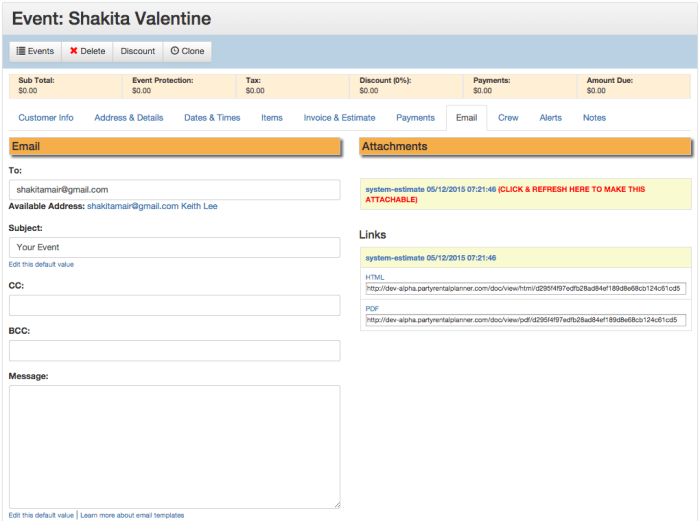Click inside the To email field
Screen dimensions: 700x521
174,189
